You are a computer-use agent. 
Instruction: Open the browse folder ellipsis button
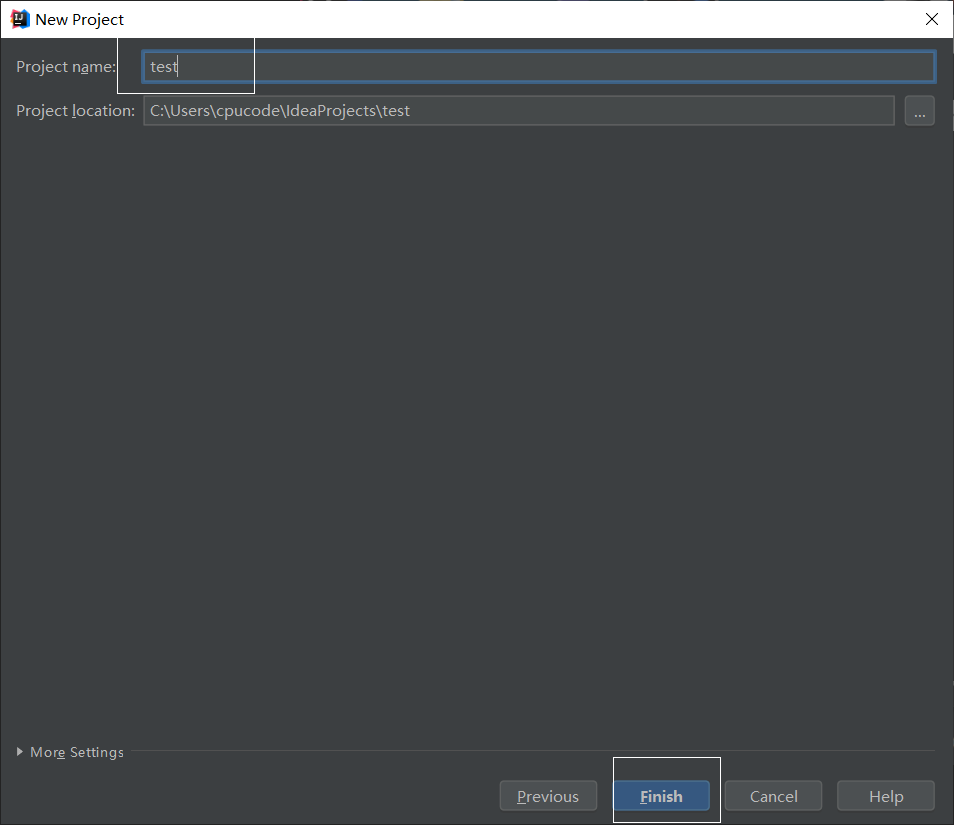(919, 111)
